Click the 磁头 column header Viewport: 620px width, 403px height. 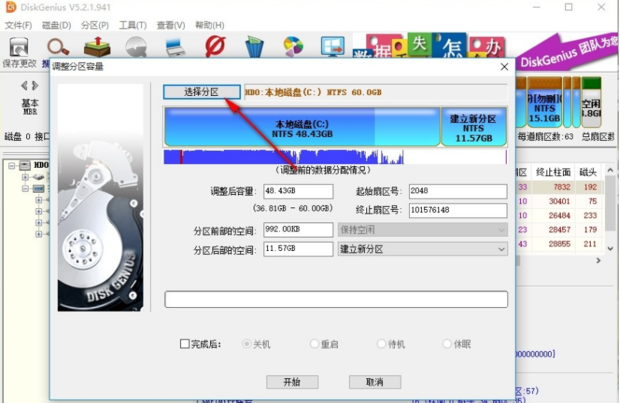(x=588, y=172)
